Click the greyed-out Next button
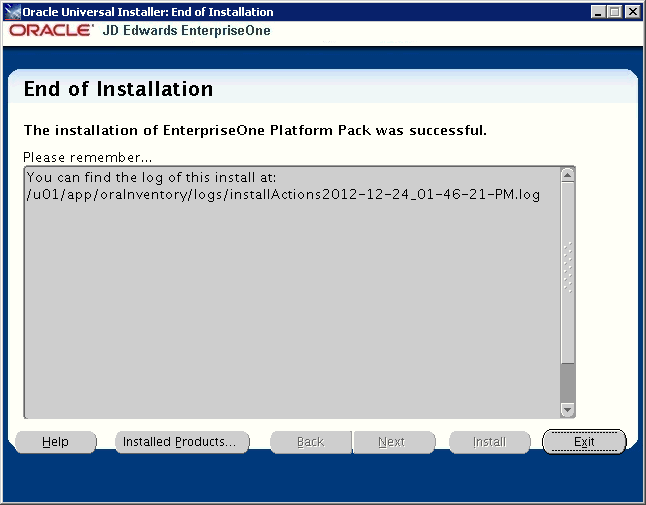The height and width of the screenshot is (505, 646). (394, 442)
